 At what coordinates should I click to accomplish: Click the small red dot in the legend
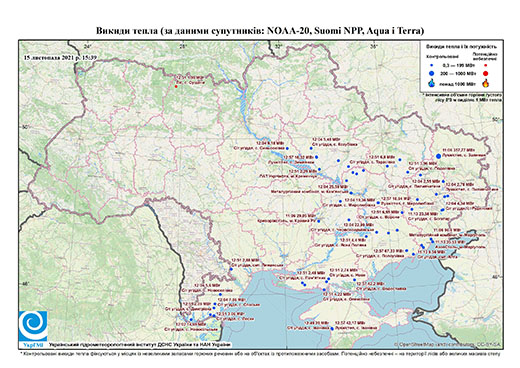point(486,65)
